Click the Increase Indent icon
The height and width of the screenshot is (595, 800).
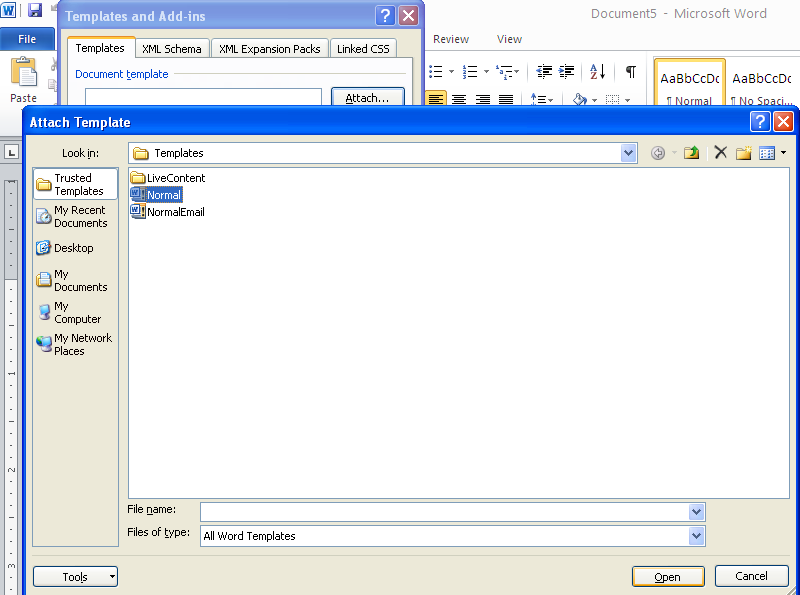566,71
